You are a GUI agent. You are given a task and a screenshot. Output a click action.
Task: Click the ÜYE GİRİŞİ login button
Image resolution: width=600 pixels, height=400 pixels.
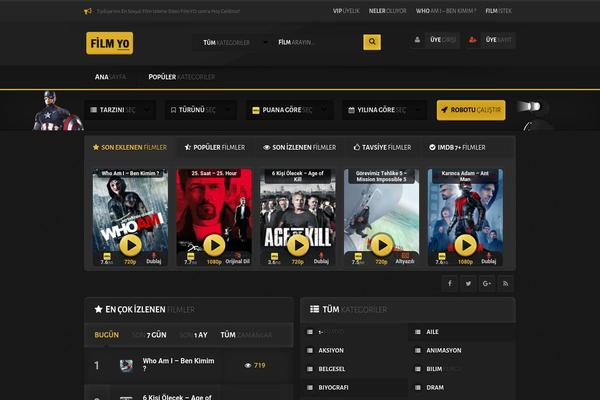tap(435, 40)
